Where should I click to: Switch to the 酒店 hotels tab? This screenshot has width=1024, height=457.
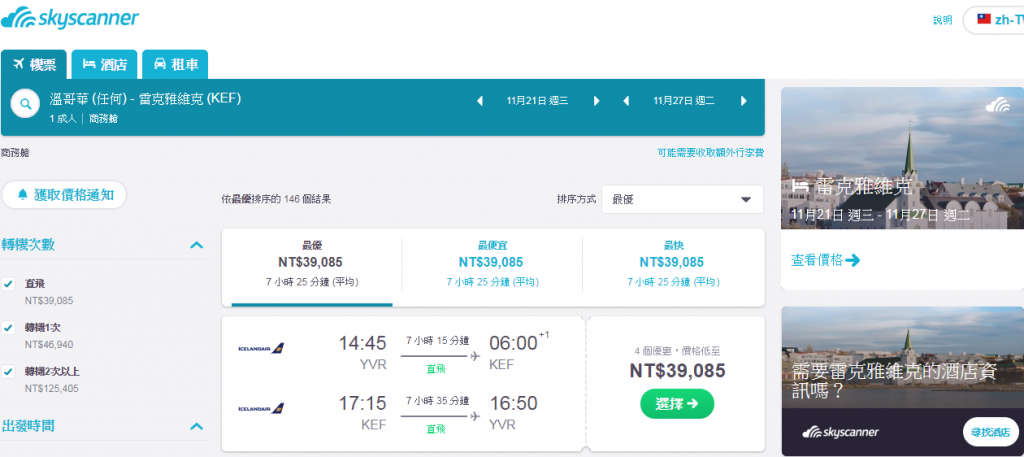104,64
